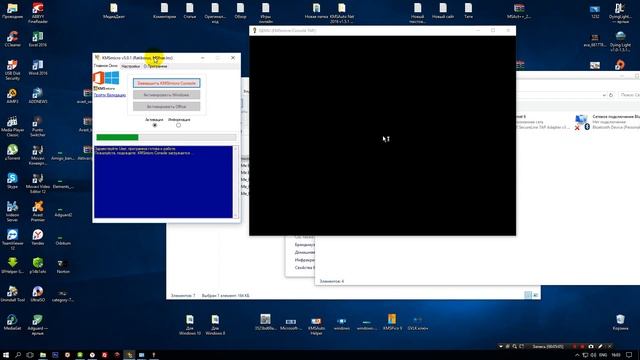The height and width of the screenshot is (360, 640).
Task: Open Movavi Video Editor 12 shortcut
Action: click(x=38, y=183)
